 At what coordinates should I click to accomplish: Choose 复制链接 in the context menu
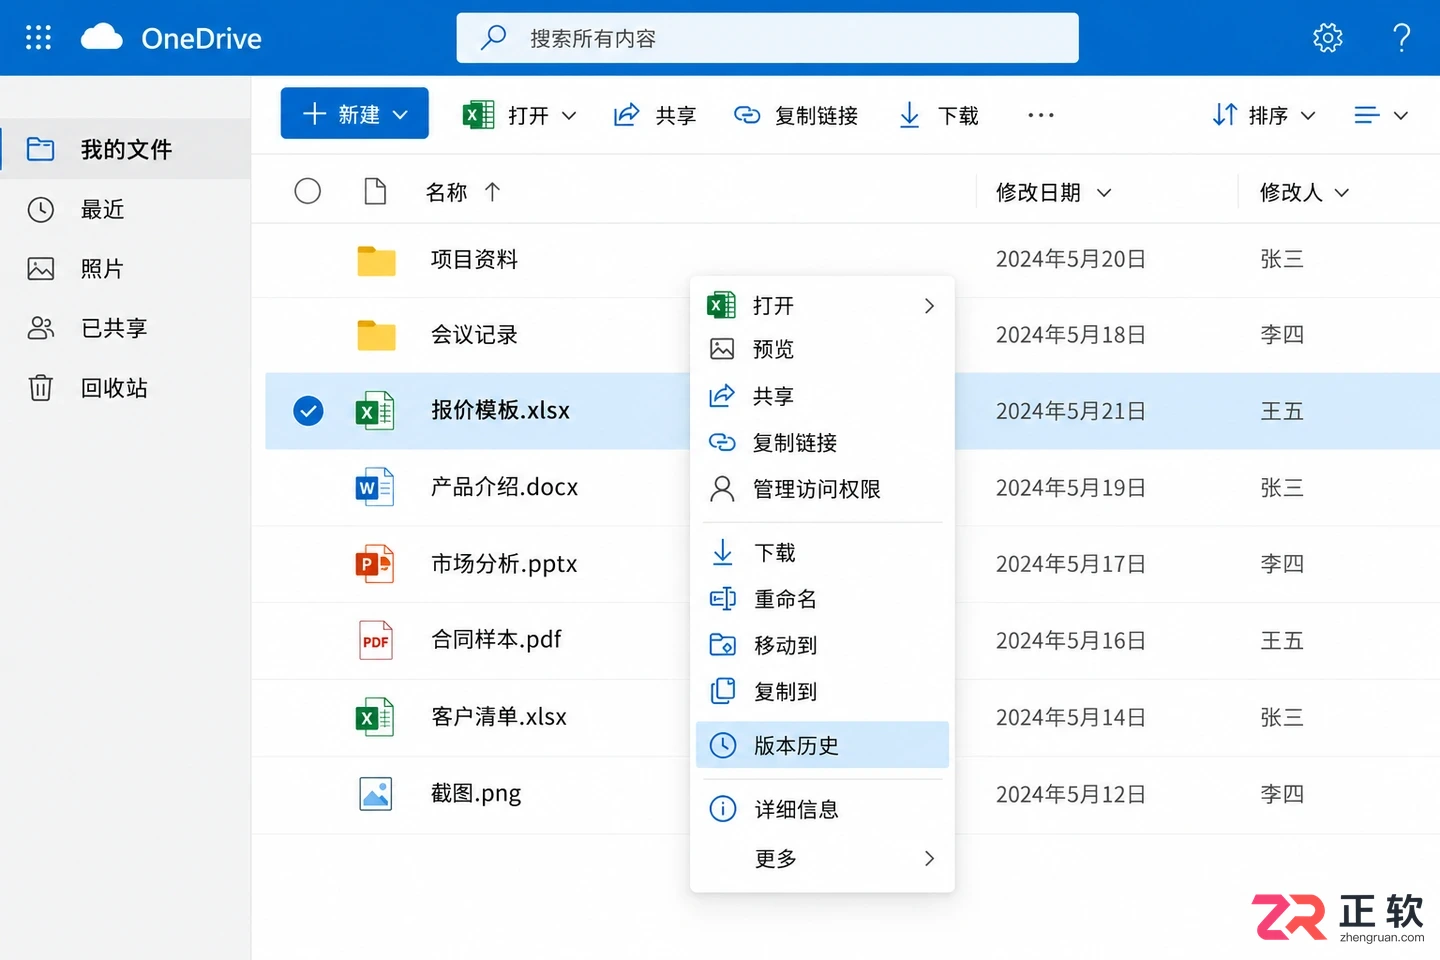pos(822,442)
